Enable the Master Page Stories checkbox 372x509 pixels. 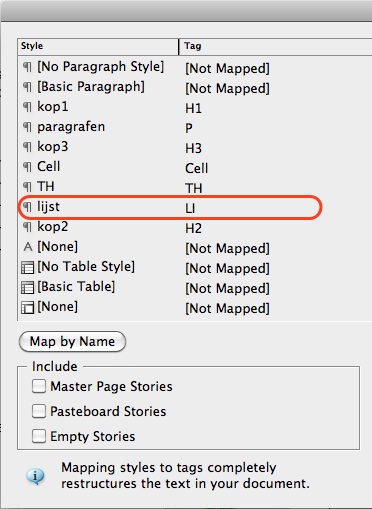pyautogui.click(x=39, y=386)
